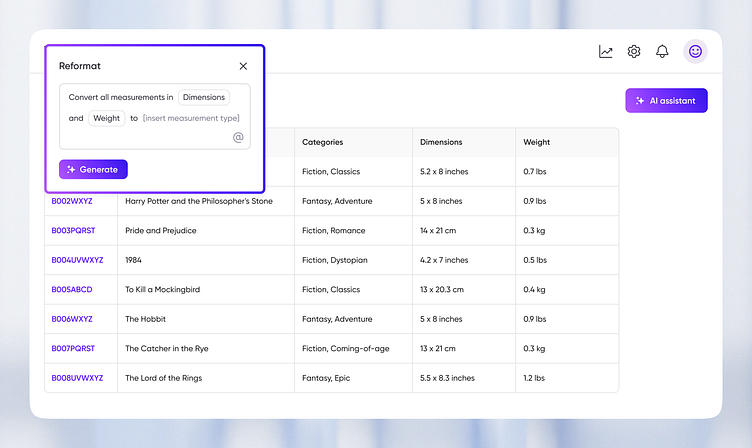Open product link B003PQRST
This screenshot has height=448, width=752.
tap(74, 231)
